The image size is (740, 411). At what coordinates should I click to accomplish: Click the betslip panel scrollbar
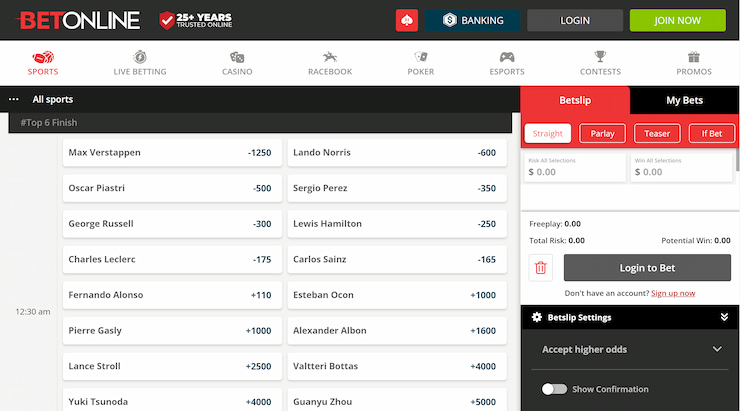pyautogui.click(x=737, y=159)
